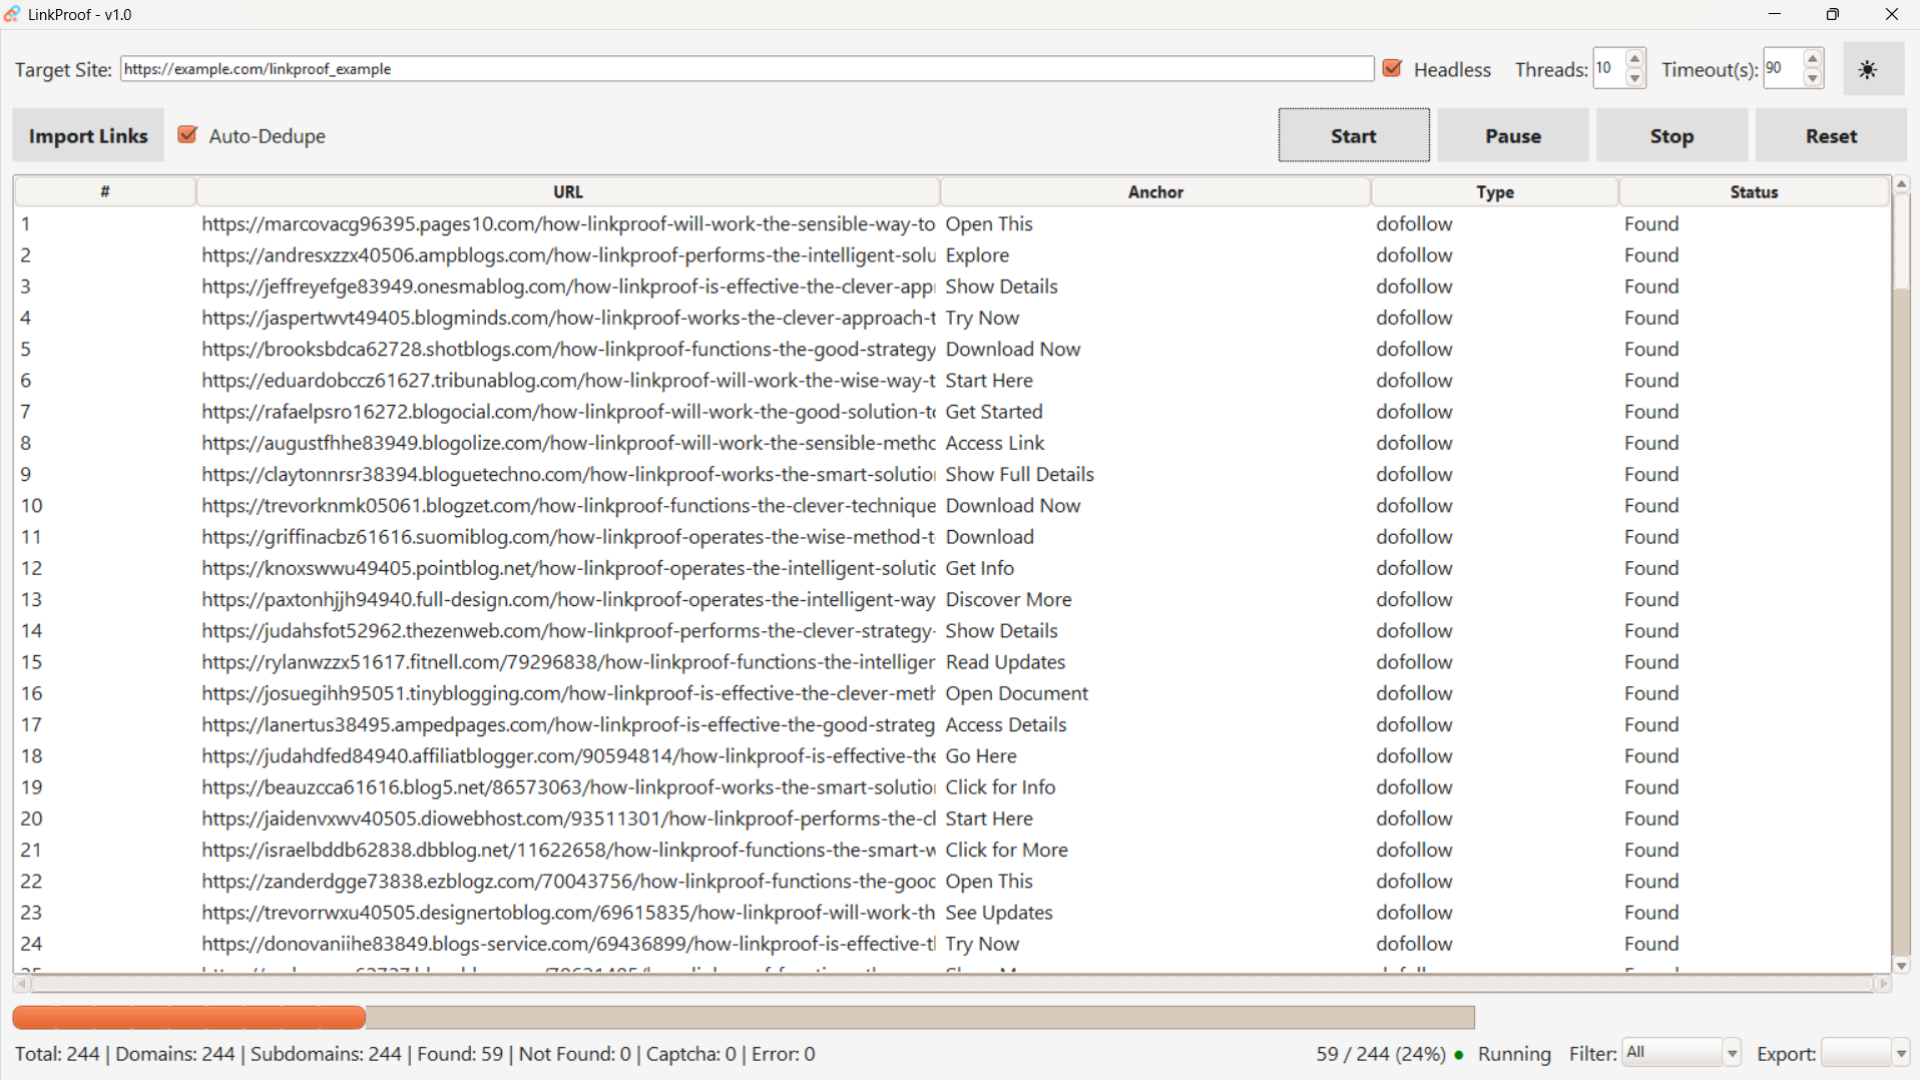Click the 'Get Started' anchor cell
The width and height of the screenshot is (1920, 1080).
tap(994, 412)
